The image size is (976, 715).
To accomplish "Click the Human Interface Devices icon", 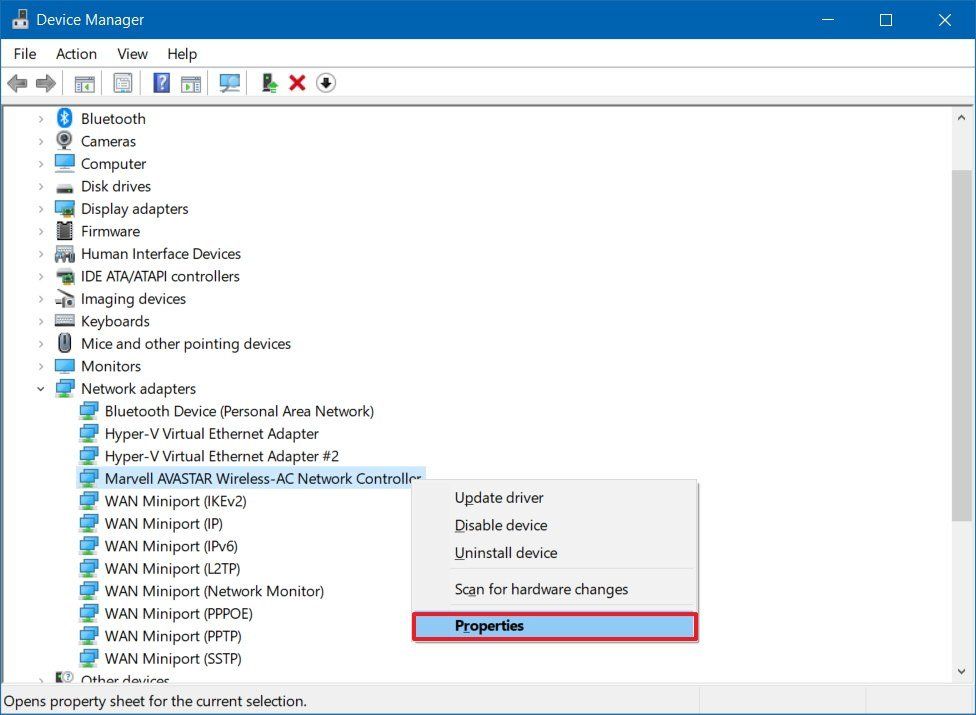I will click(65, 253).
